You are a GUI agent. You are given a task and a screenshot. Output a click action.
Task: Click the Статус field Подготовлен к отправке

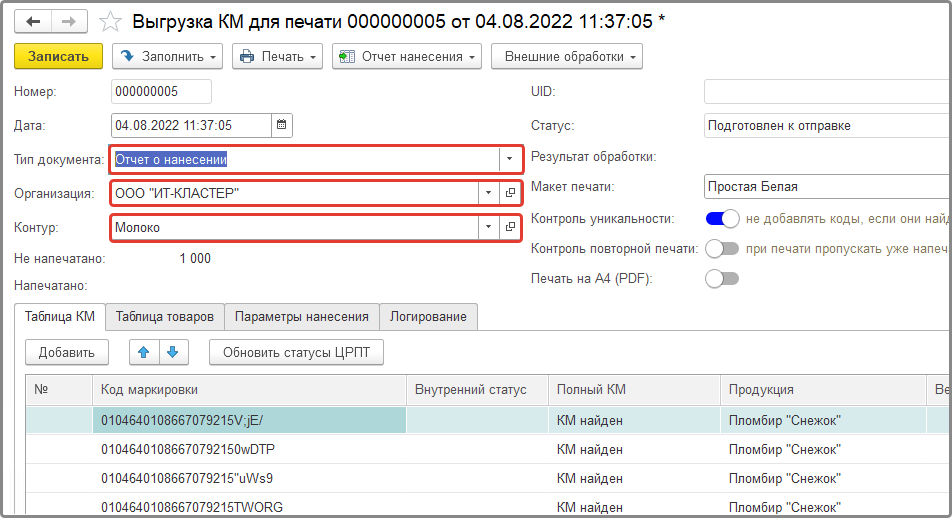(x=828, y=126)
